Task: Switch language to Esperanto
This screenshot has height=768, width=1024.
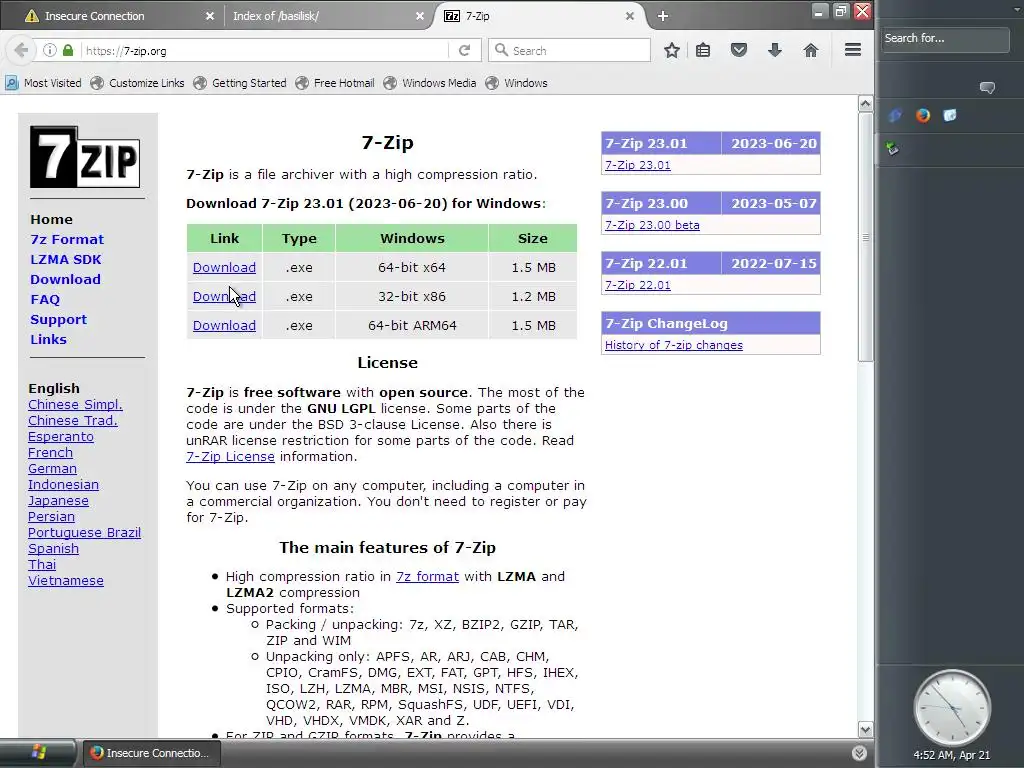Action: tap(61, 436)
